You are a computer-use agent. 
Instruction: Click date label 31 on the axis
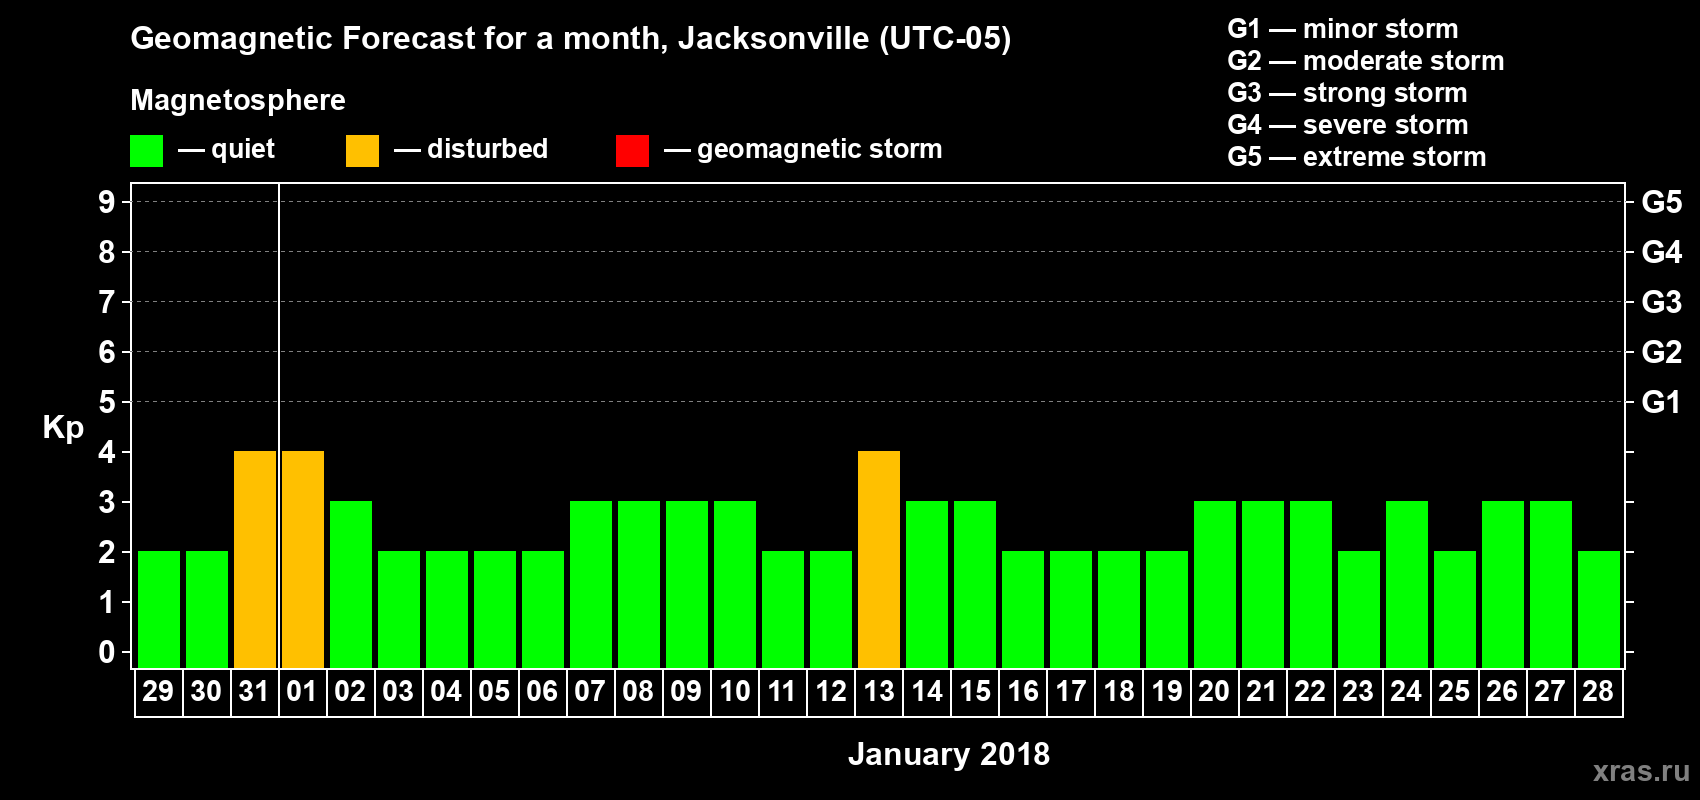point(254,691)
